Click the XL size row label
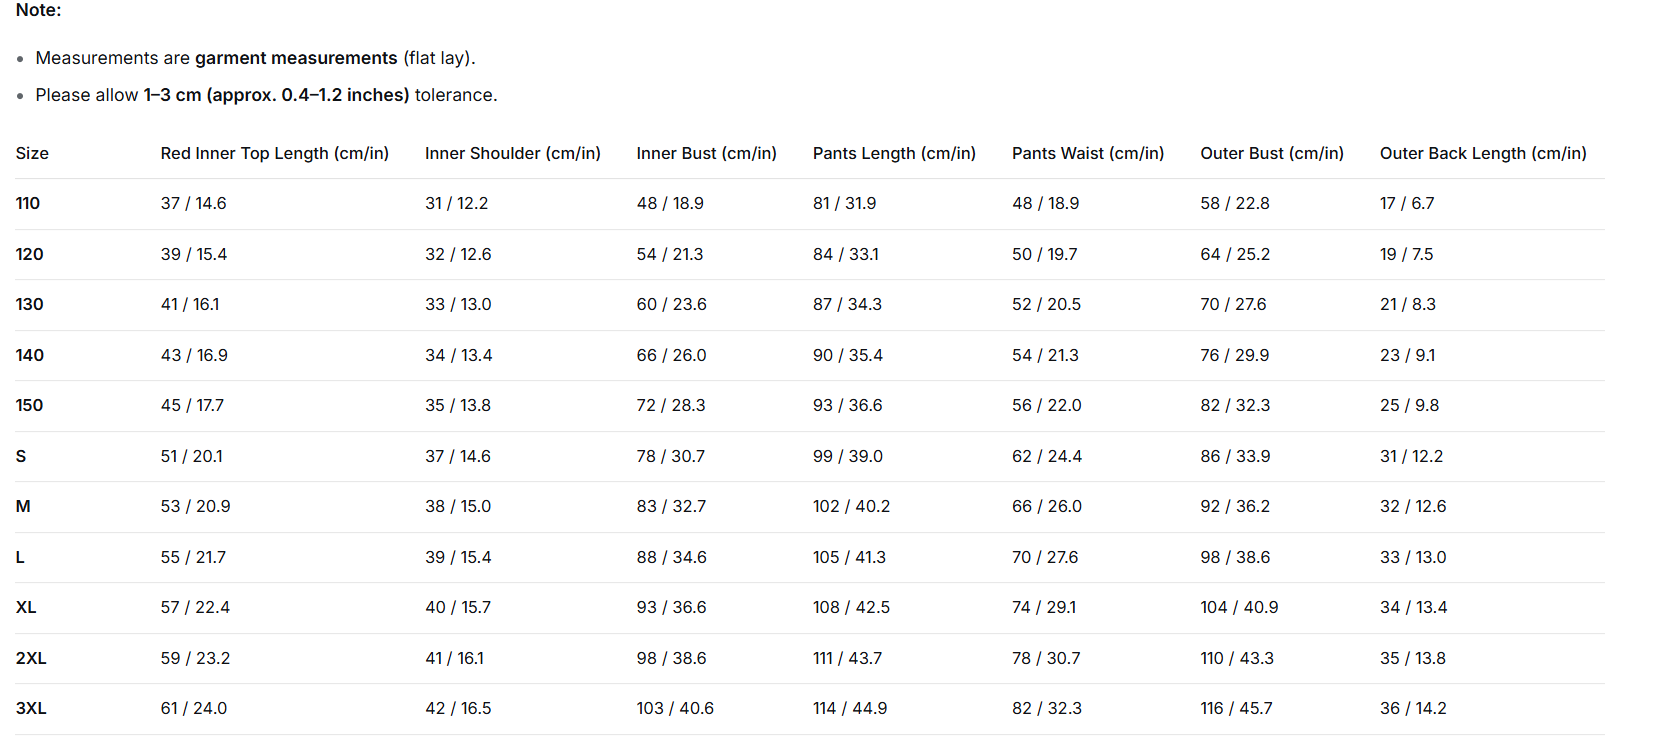Viewport: 1658px width, 745px height. [26, 607]
